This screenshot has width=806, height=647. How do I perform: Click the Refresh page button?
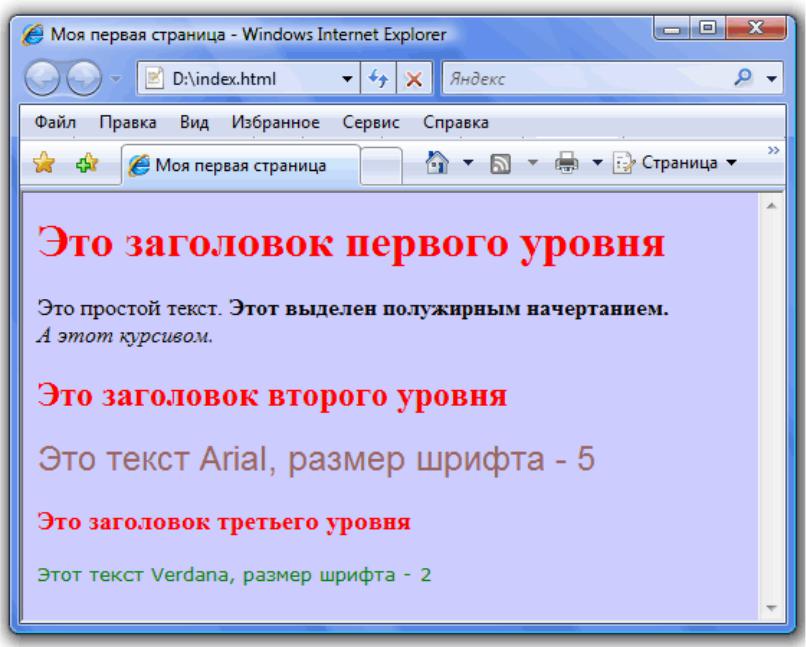pos(378,78)
